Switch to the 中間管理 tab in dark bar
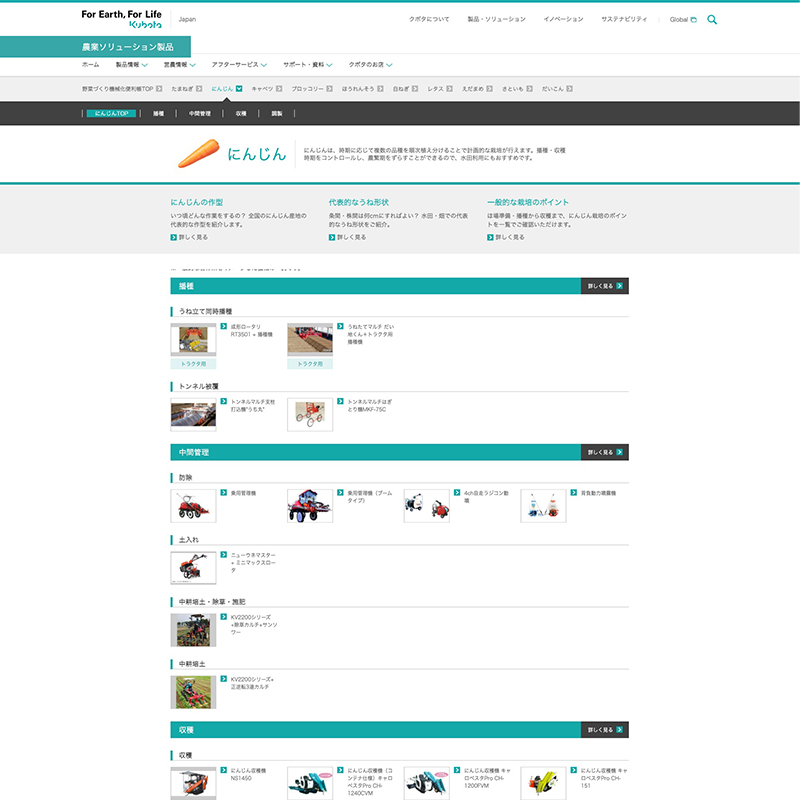Screen dimensions: 800x800 pos(200,114)
